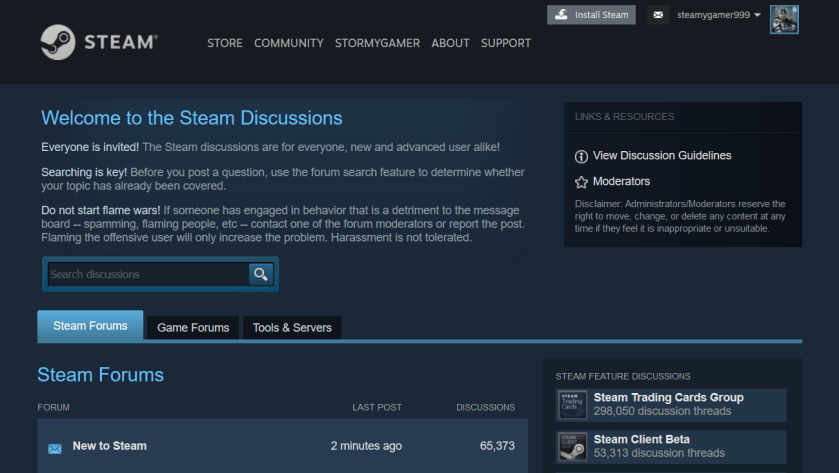
Task: Click the Steam Client Beta icon
Action: (571, 446)
